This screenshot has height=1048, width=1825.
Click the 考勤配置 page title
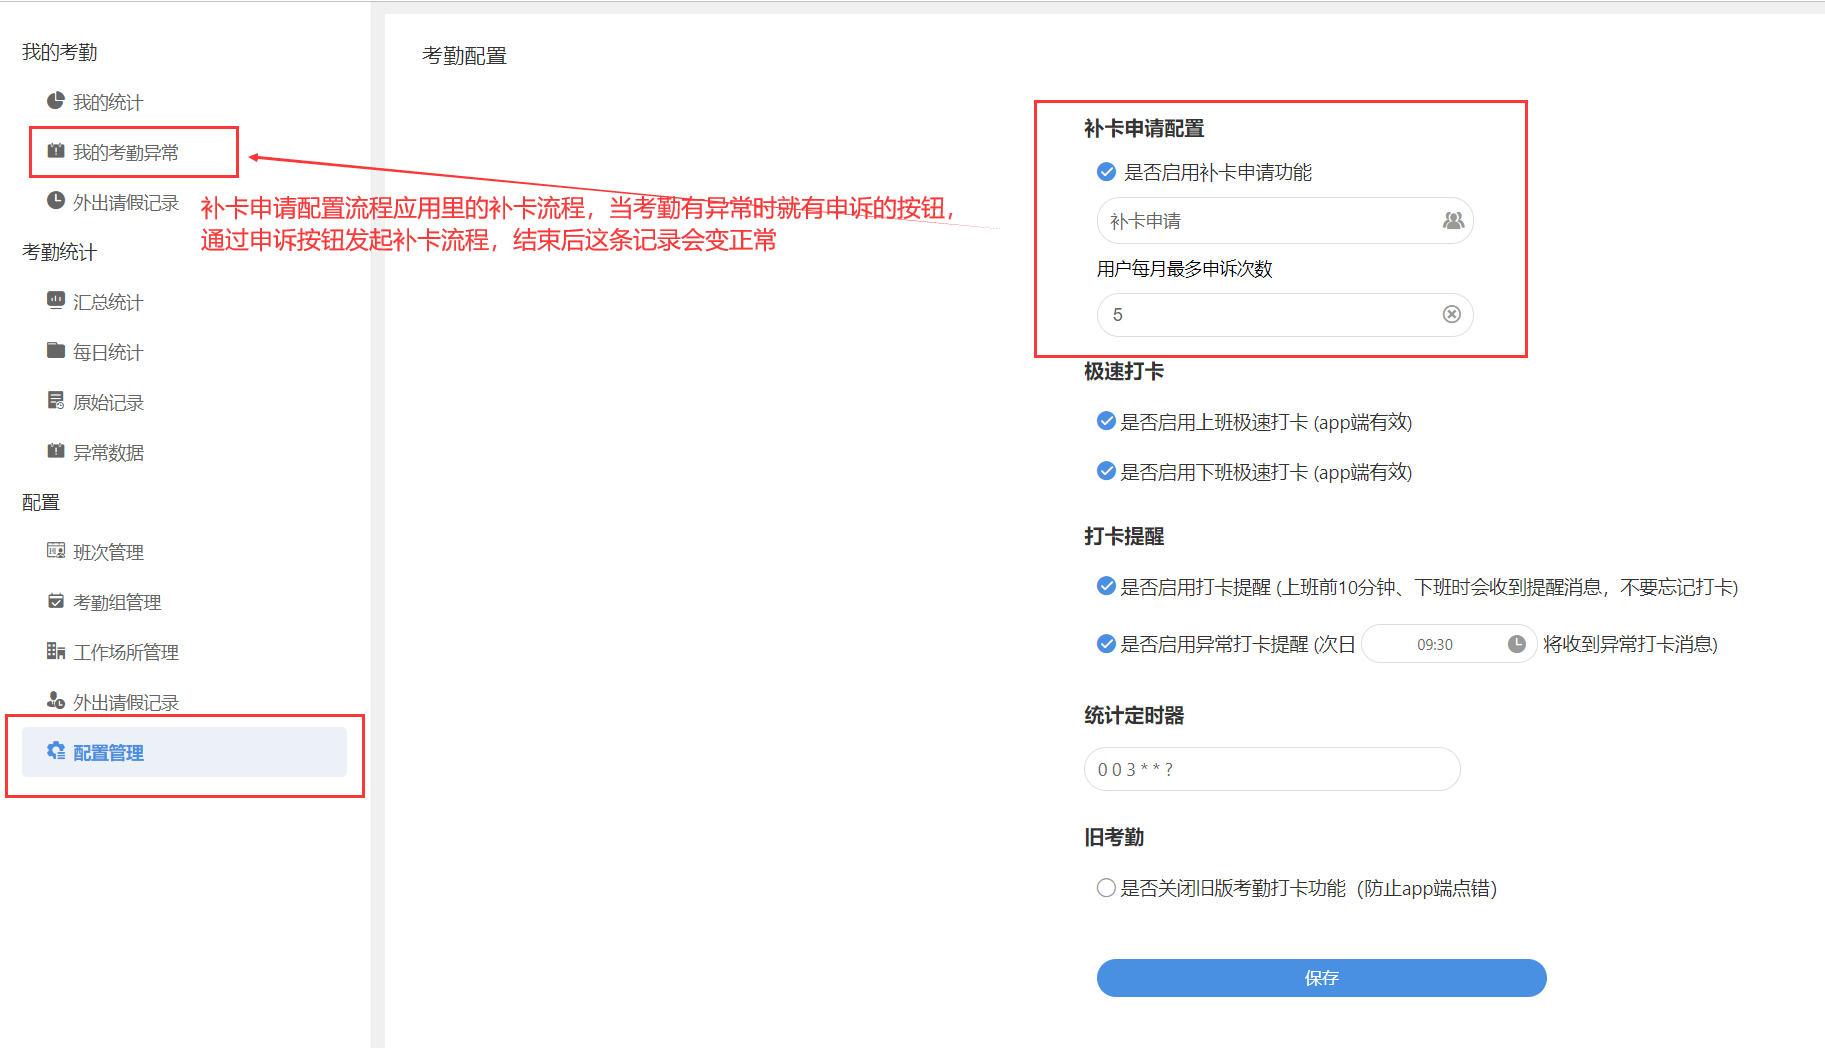[x=464, y=56]
